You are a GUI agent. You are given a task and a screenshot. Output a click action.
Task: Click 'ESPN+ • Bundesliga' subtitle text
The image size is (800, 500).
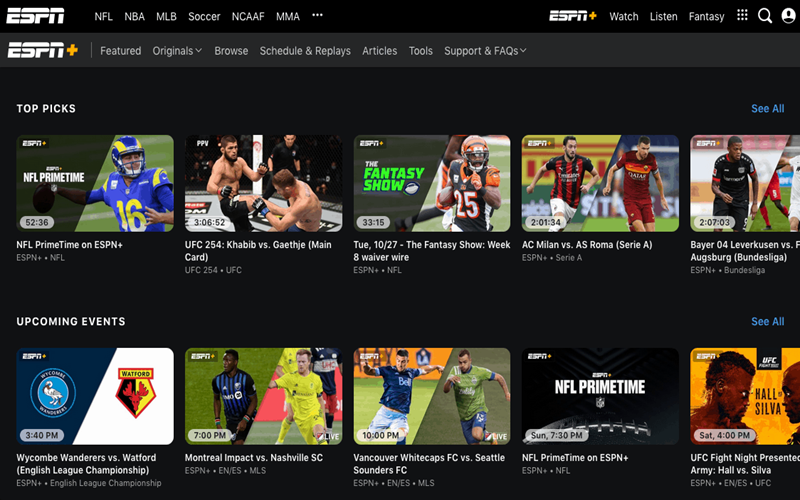[728, 270]
